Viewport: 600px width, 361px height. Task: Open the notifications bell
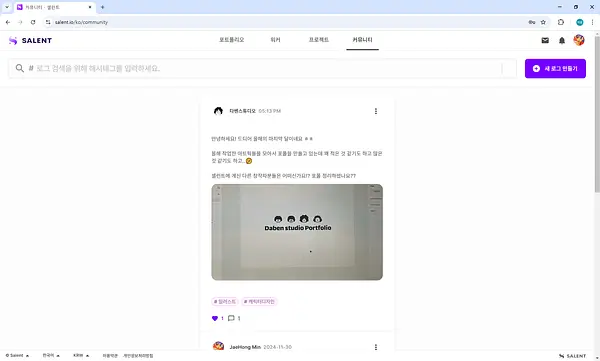(x=562, y=40)
